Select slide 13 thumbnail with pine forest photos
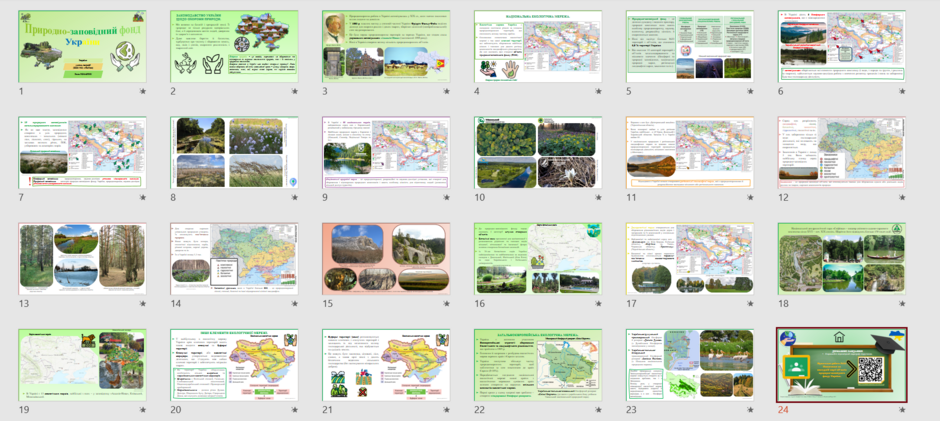This screenshot has width=940, height=421. click(x=82, y=258)
